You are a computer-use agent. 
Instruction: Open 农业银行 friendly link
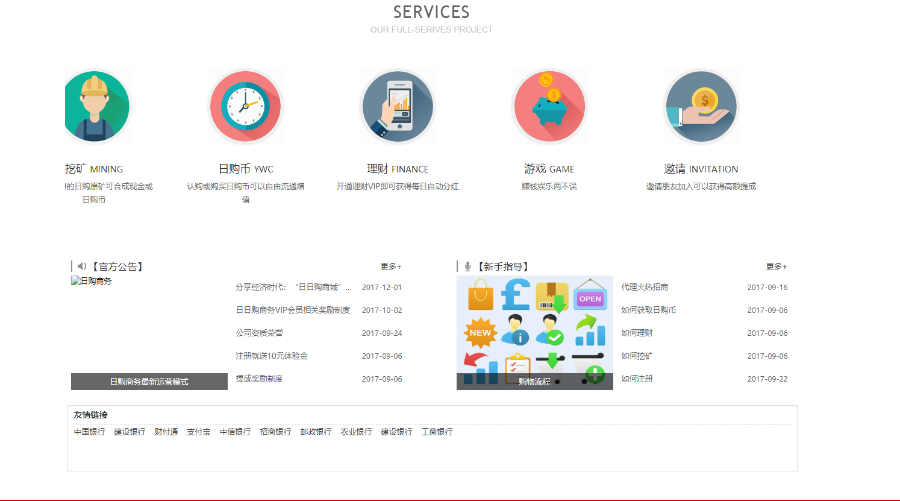356,432
